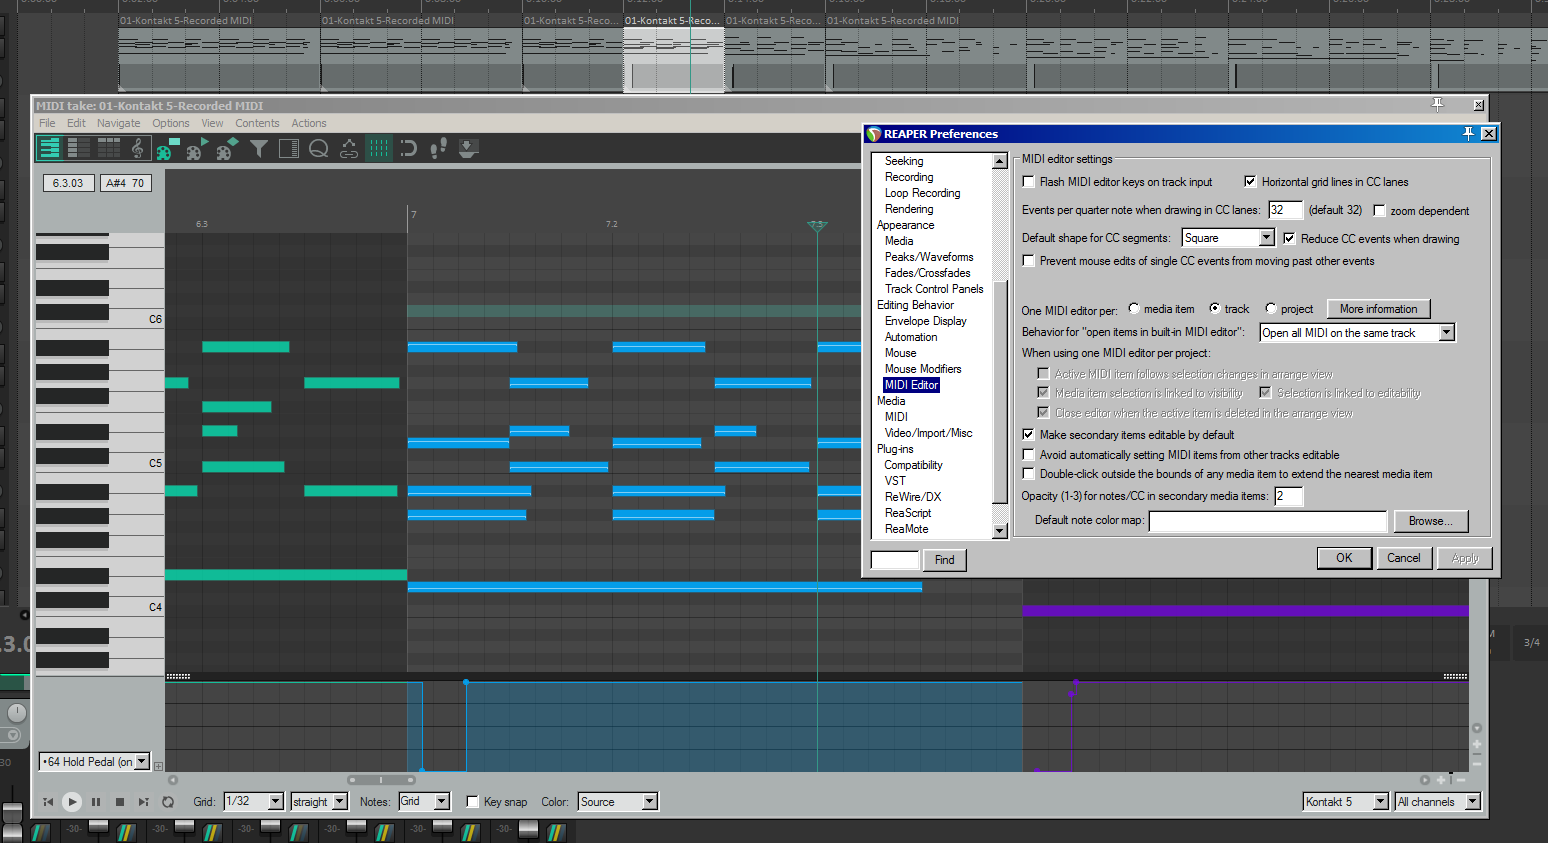Click the Find button
Viewport: 1548px width, 843px height.
(944, 560)
